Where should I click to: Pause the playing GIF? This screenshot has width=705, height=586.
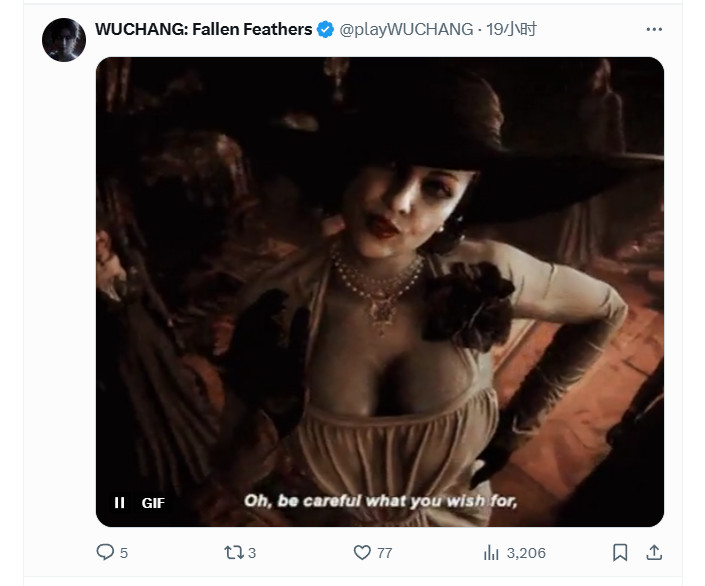click(120, 503)
